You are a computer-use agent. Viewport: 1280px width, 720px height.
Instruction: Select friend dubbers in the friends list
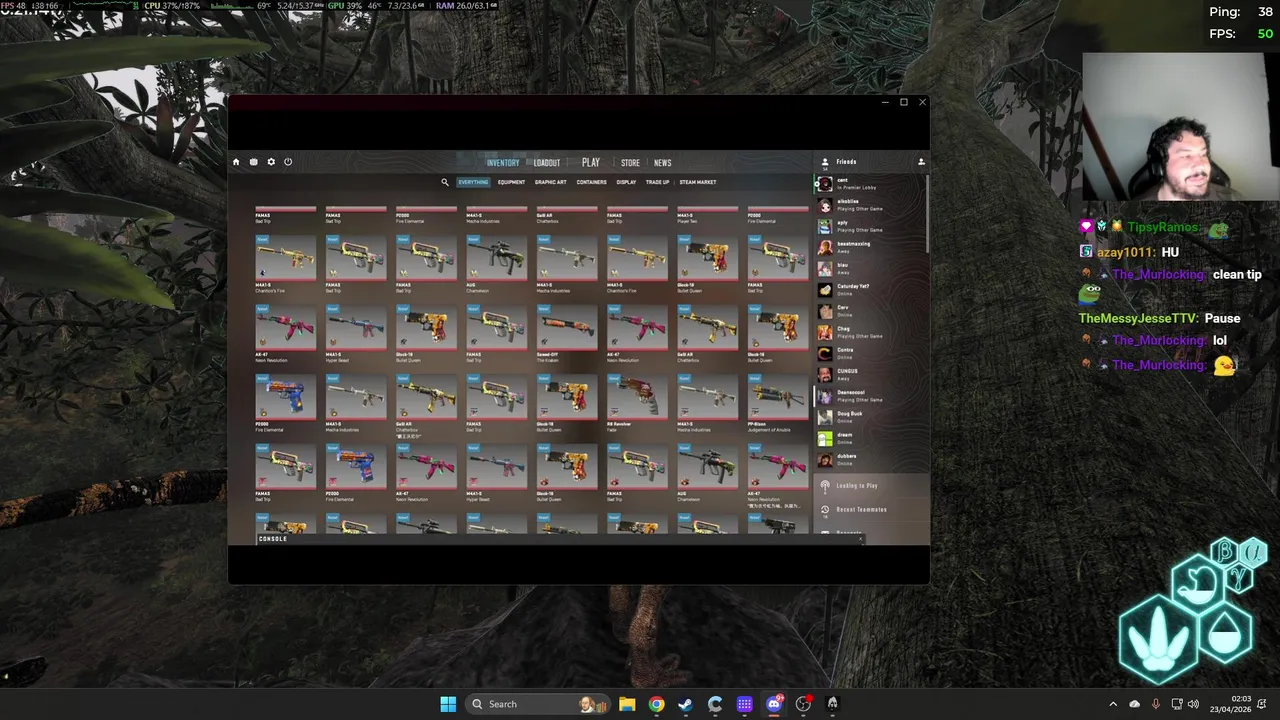click(868, 459)
